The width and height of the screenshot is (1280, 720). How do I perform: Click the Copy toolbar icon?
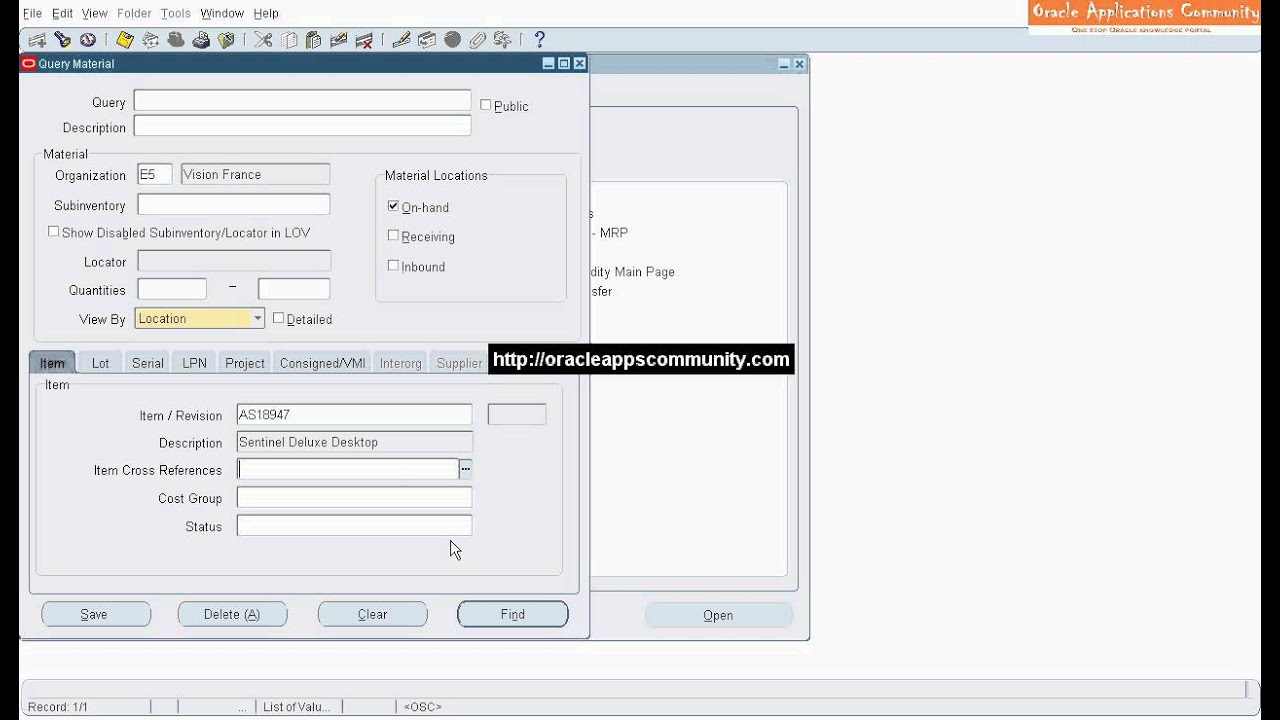tap(289, 40)
